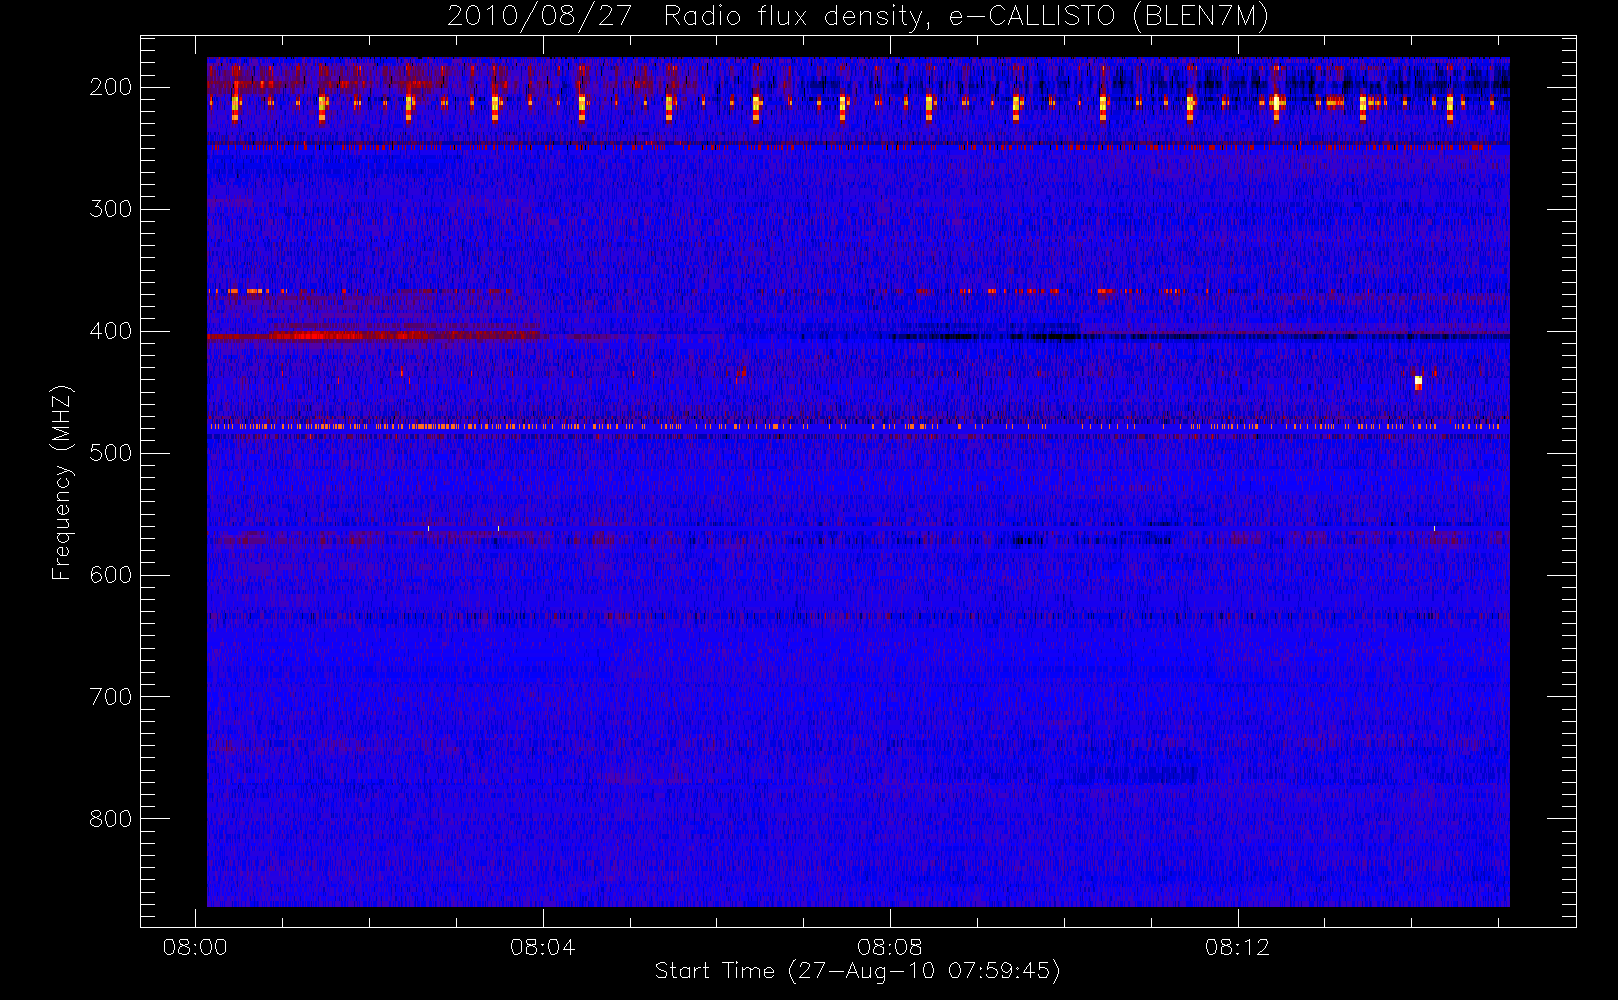Click the bright white burst near 440 MHz
The image size is (1618, 1000).
point(1418,382)
